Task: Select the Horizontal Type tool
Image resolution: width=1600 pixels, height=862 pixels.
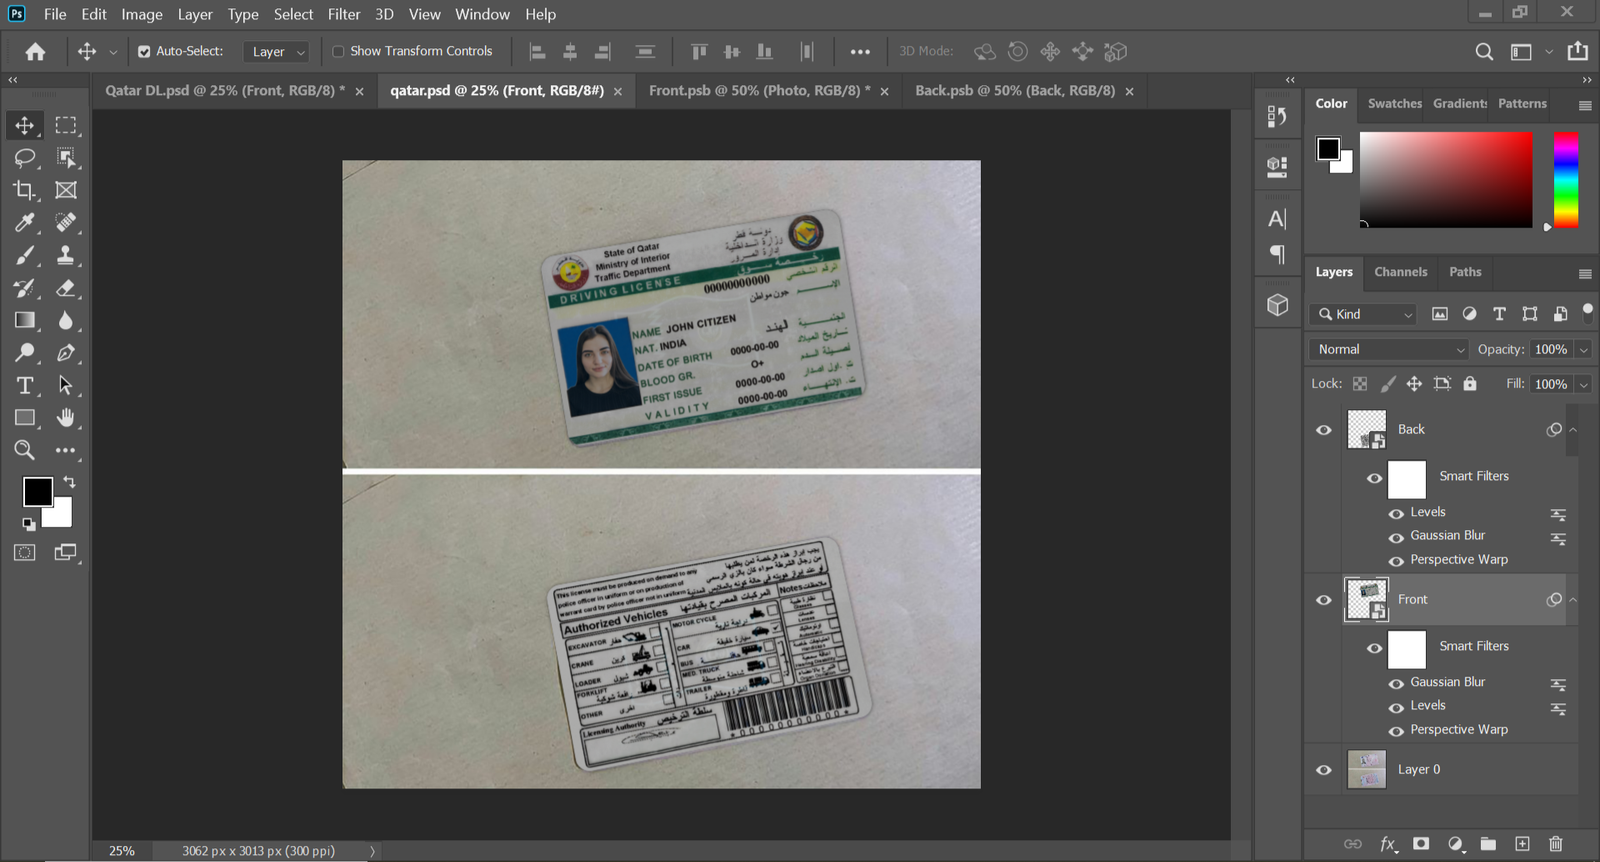Action: (25, 385)
